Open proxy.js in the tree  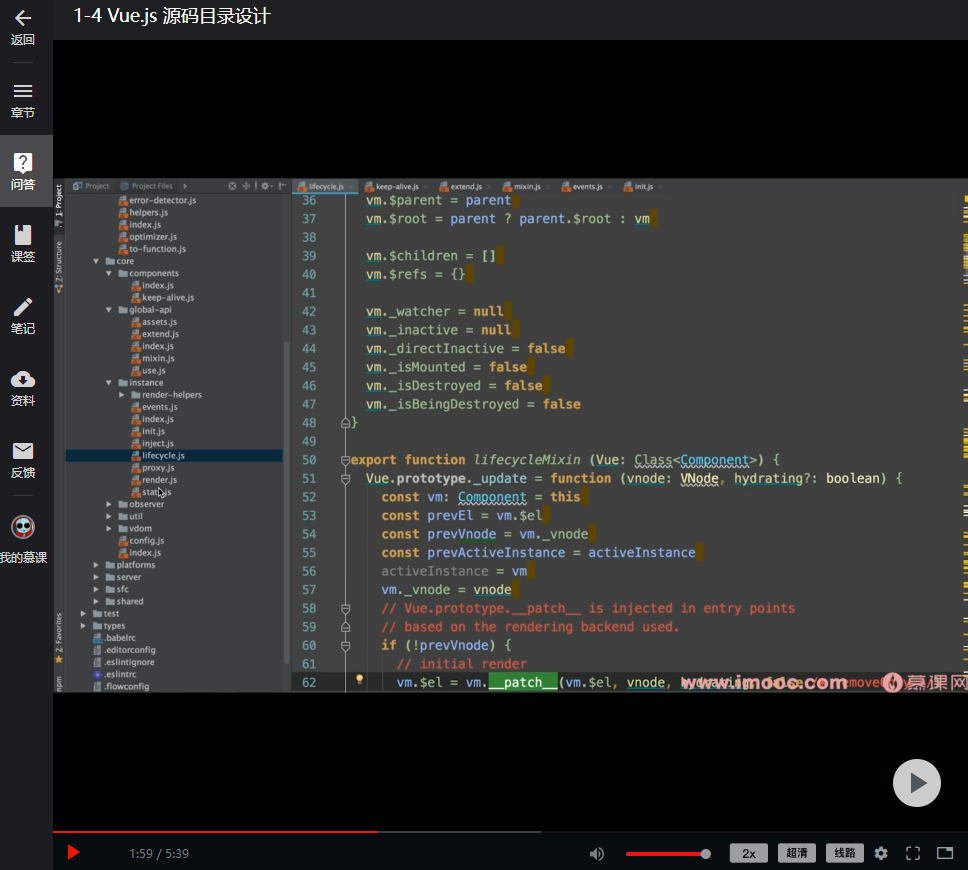pyautogui.click(x=153, y=467)
